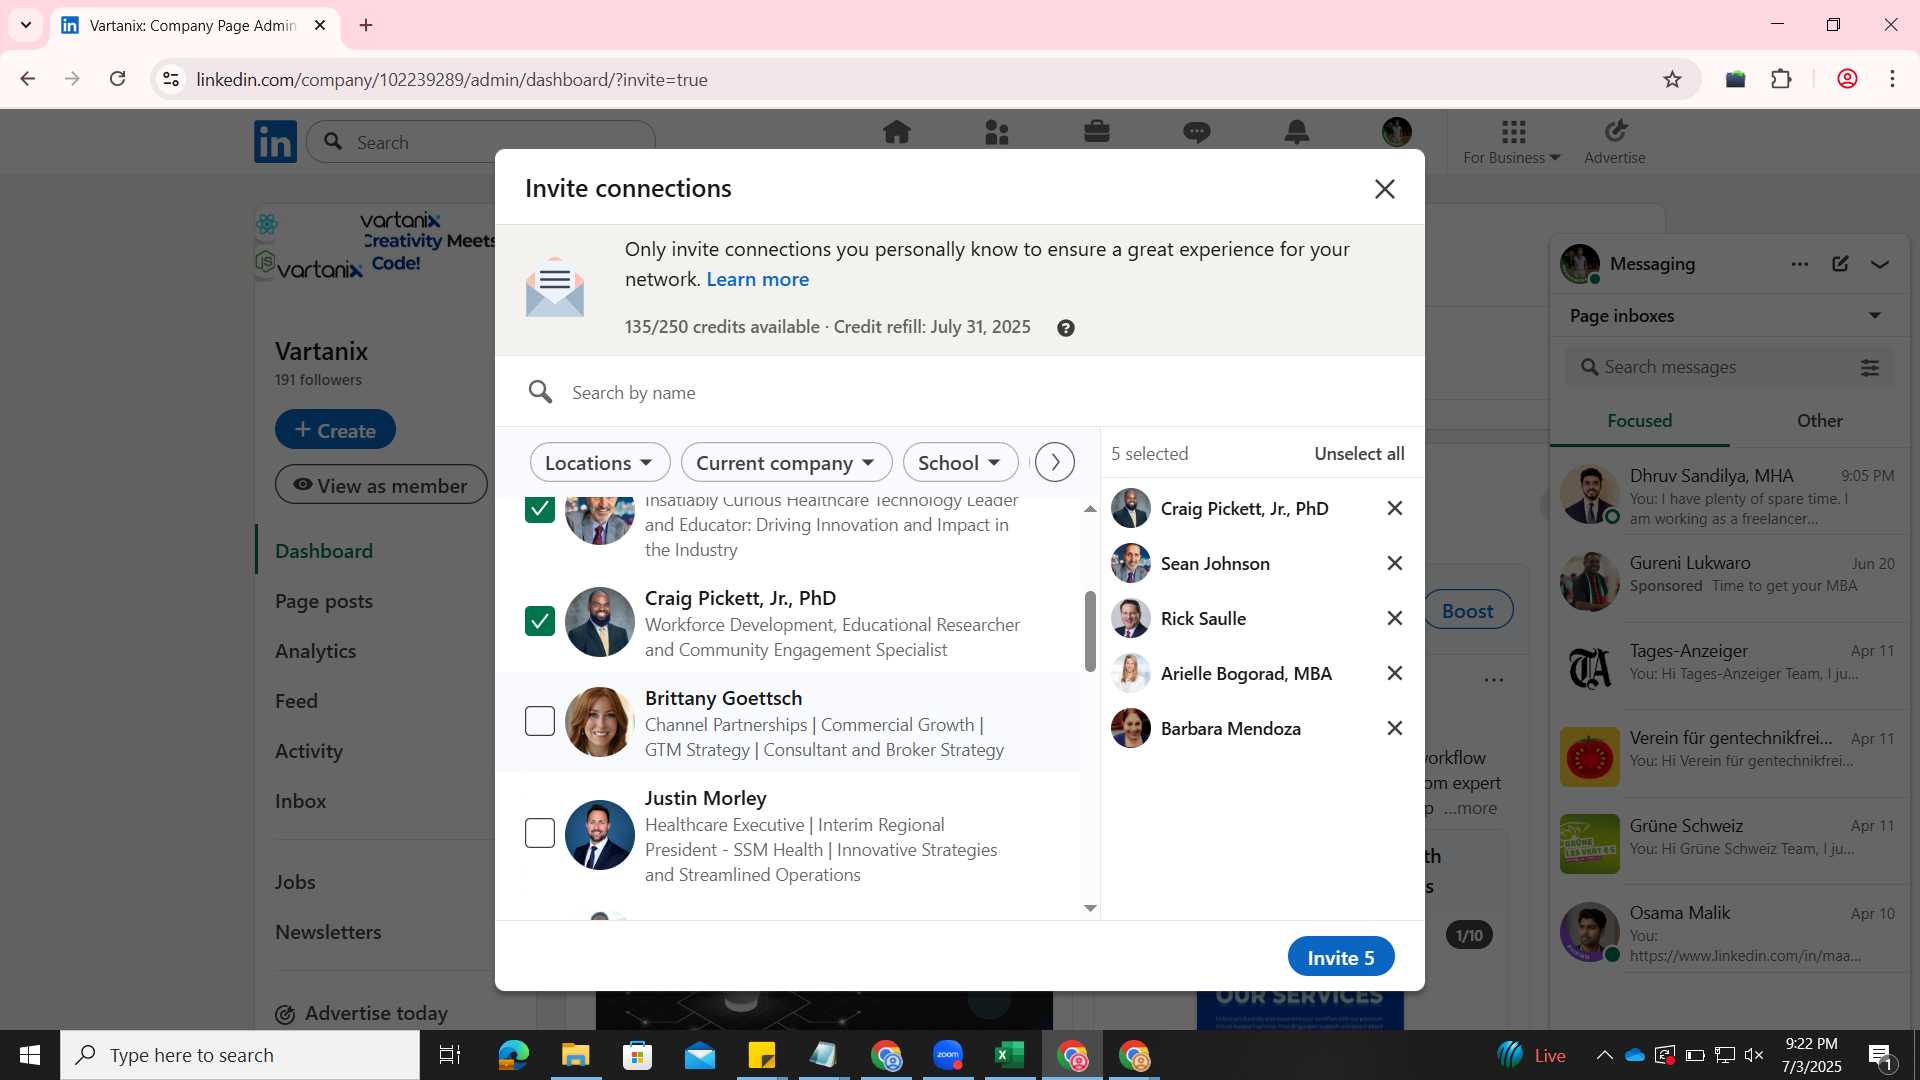Expand For Business menu
This screenshot has height=1080, width=1920.
pos(1511,142)
